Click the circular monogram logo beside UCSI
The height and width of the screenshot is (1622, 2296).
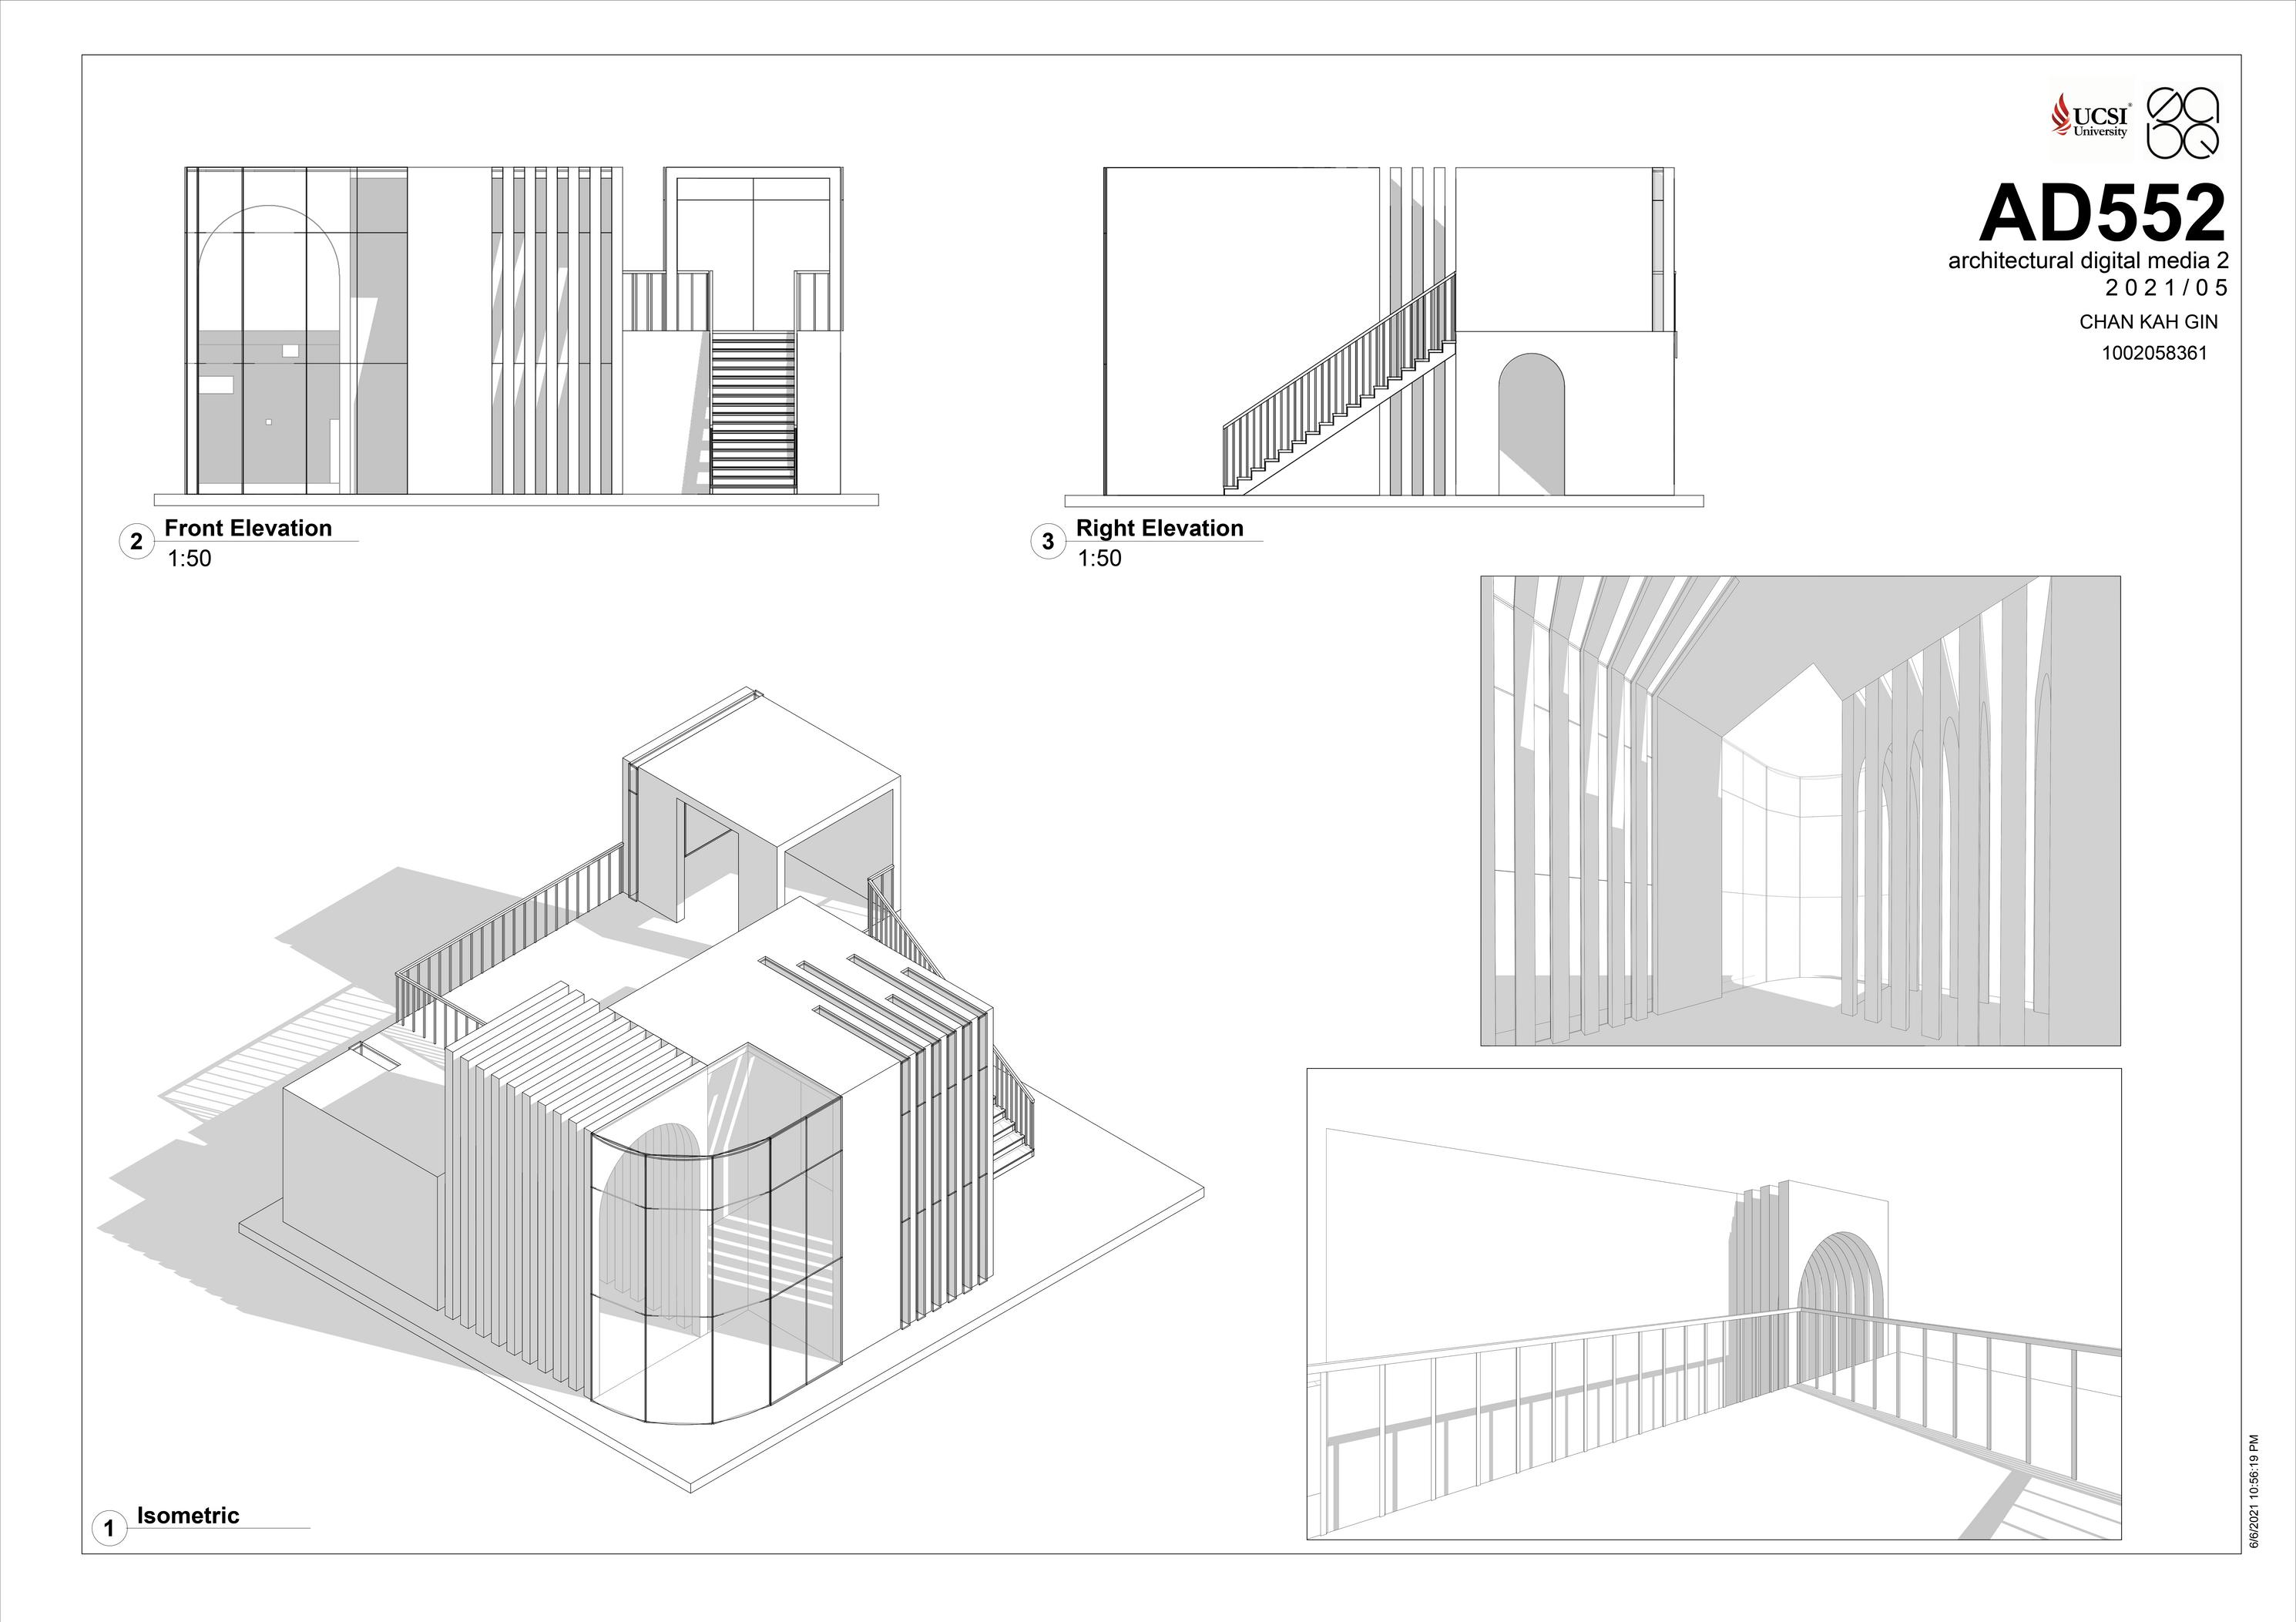2183,123
